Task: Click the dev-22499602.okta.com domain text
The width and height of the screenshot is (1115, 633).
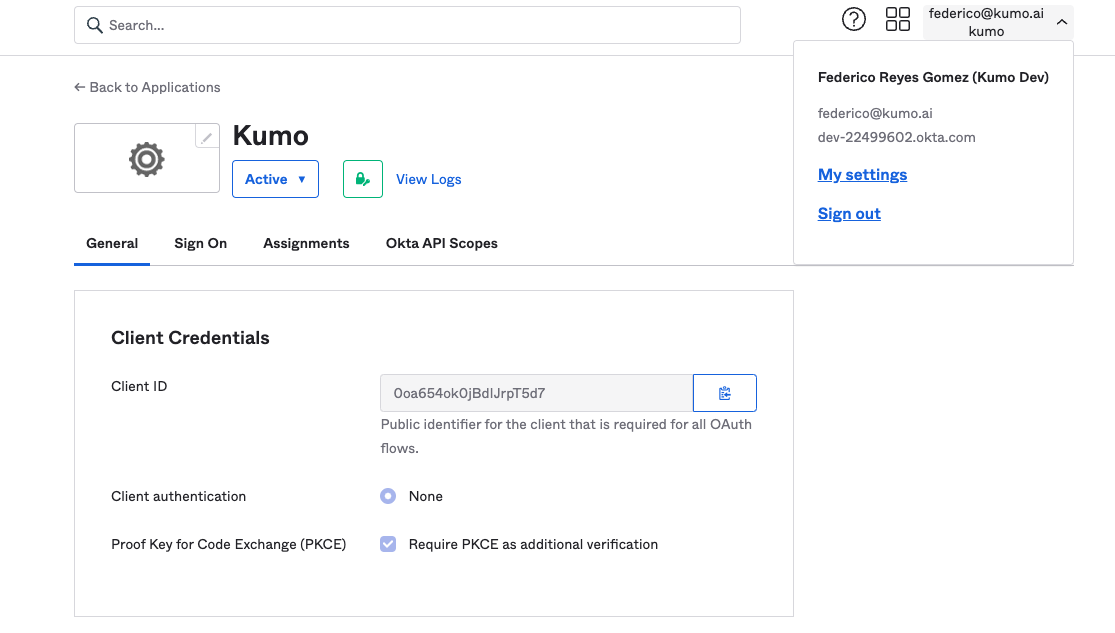Action: click(896, 137)
